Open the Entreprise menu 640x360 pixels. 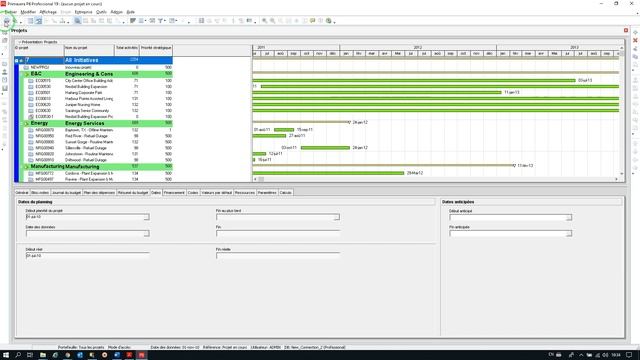pos(83,12)
